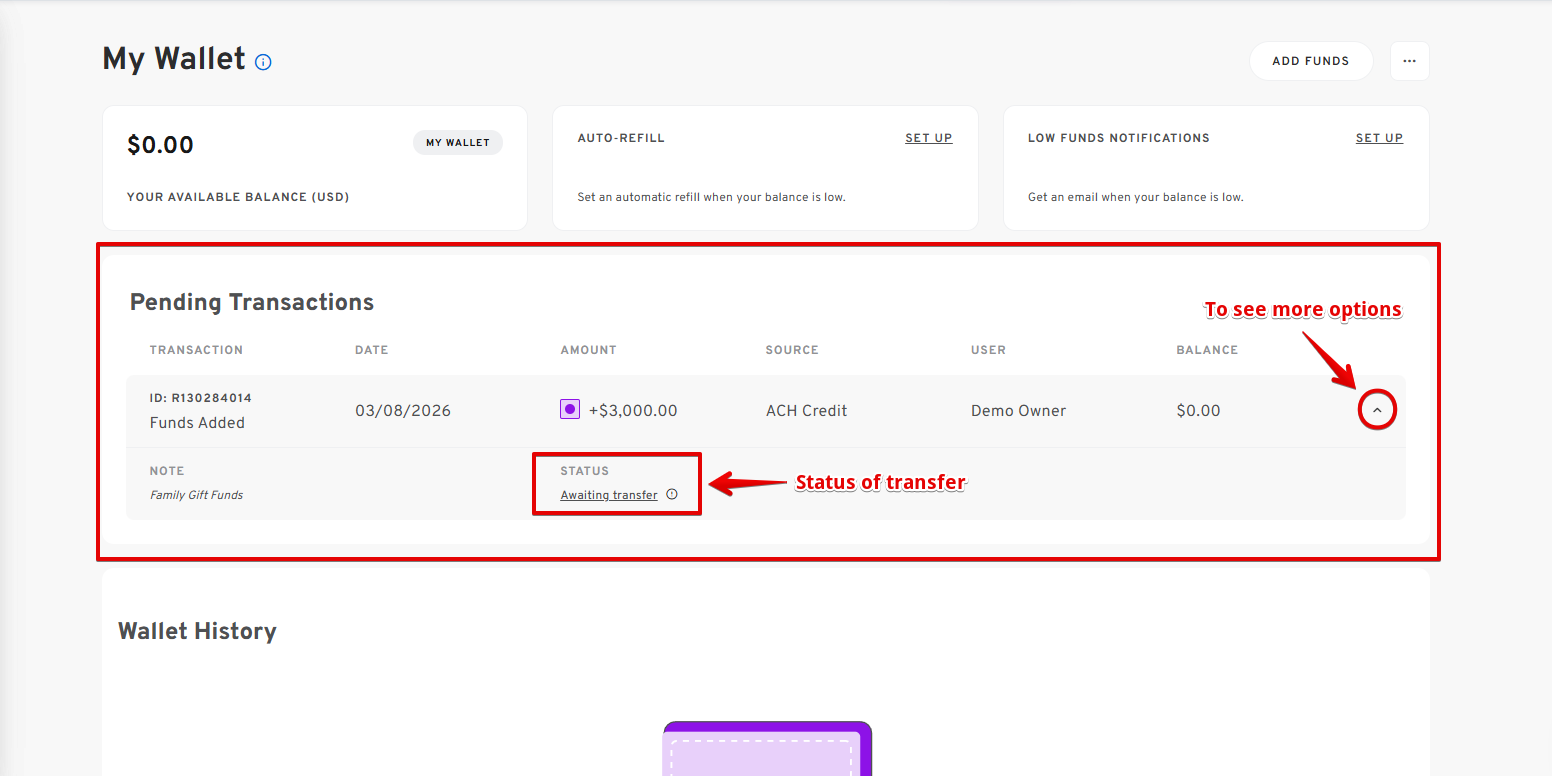Click the info icon beside My Wallet

[263, 62]
